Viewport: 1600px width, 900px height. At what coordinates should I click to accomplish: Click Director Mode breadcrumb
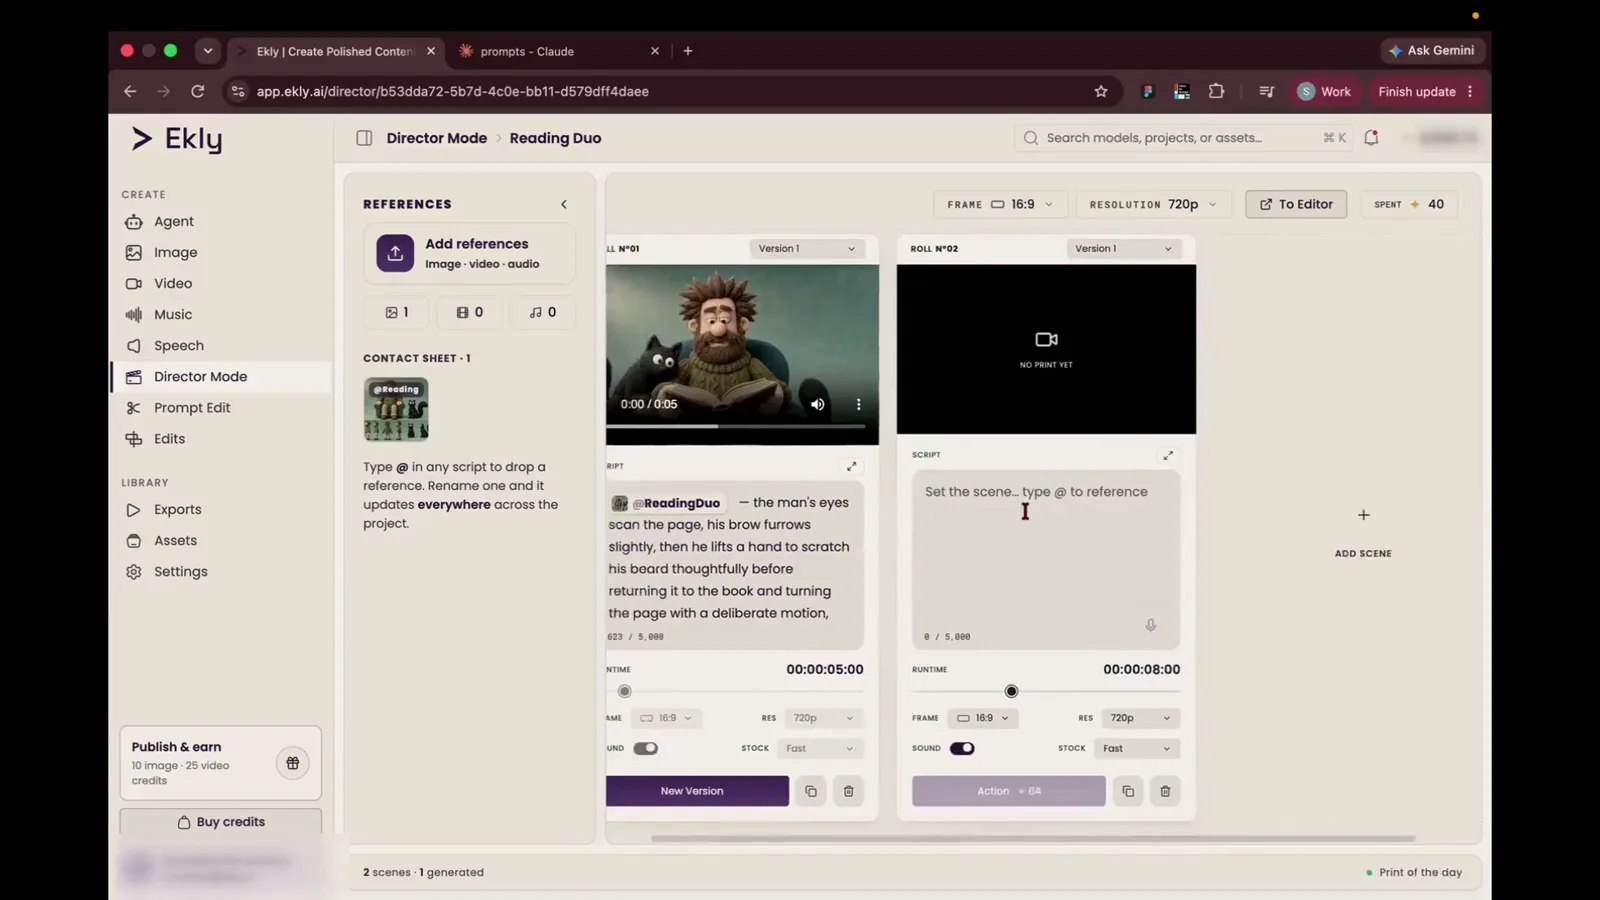(437, 138)
